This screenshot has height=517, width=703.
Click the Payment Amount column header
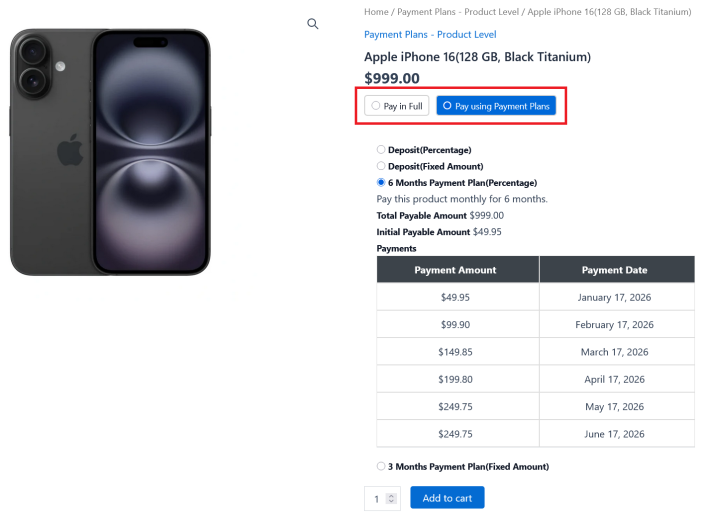(456, 270)
